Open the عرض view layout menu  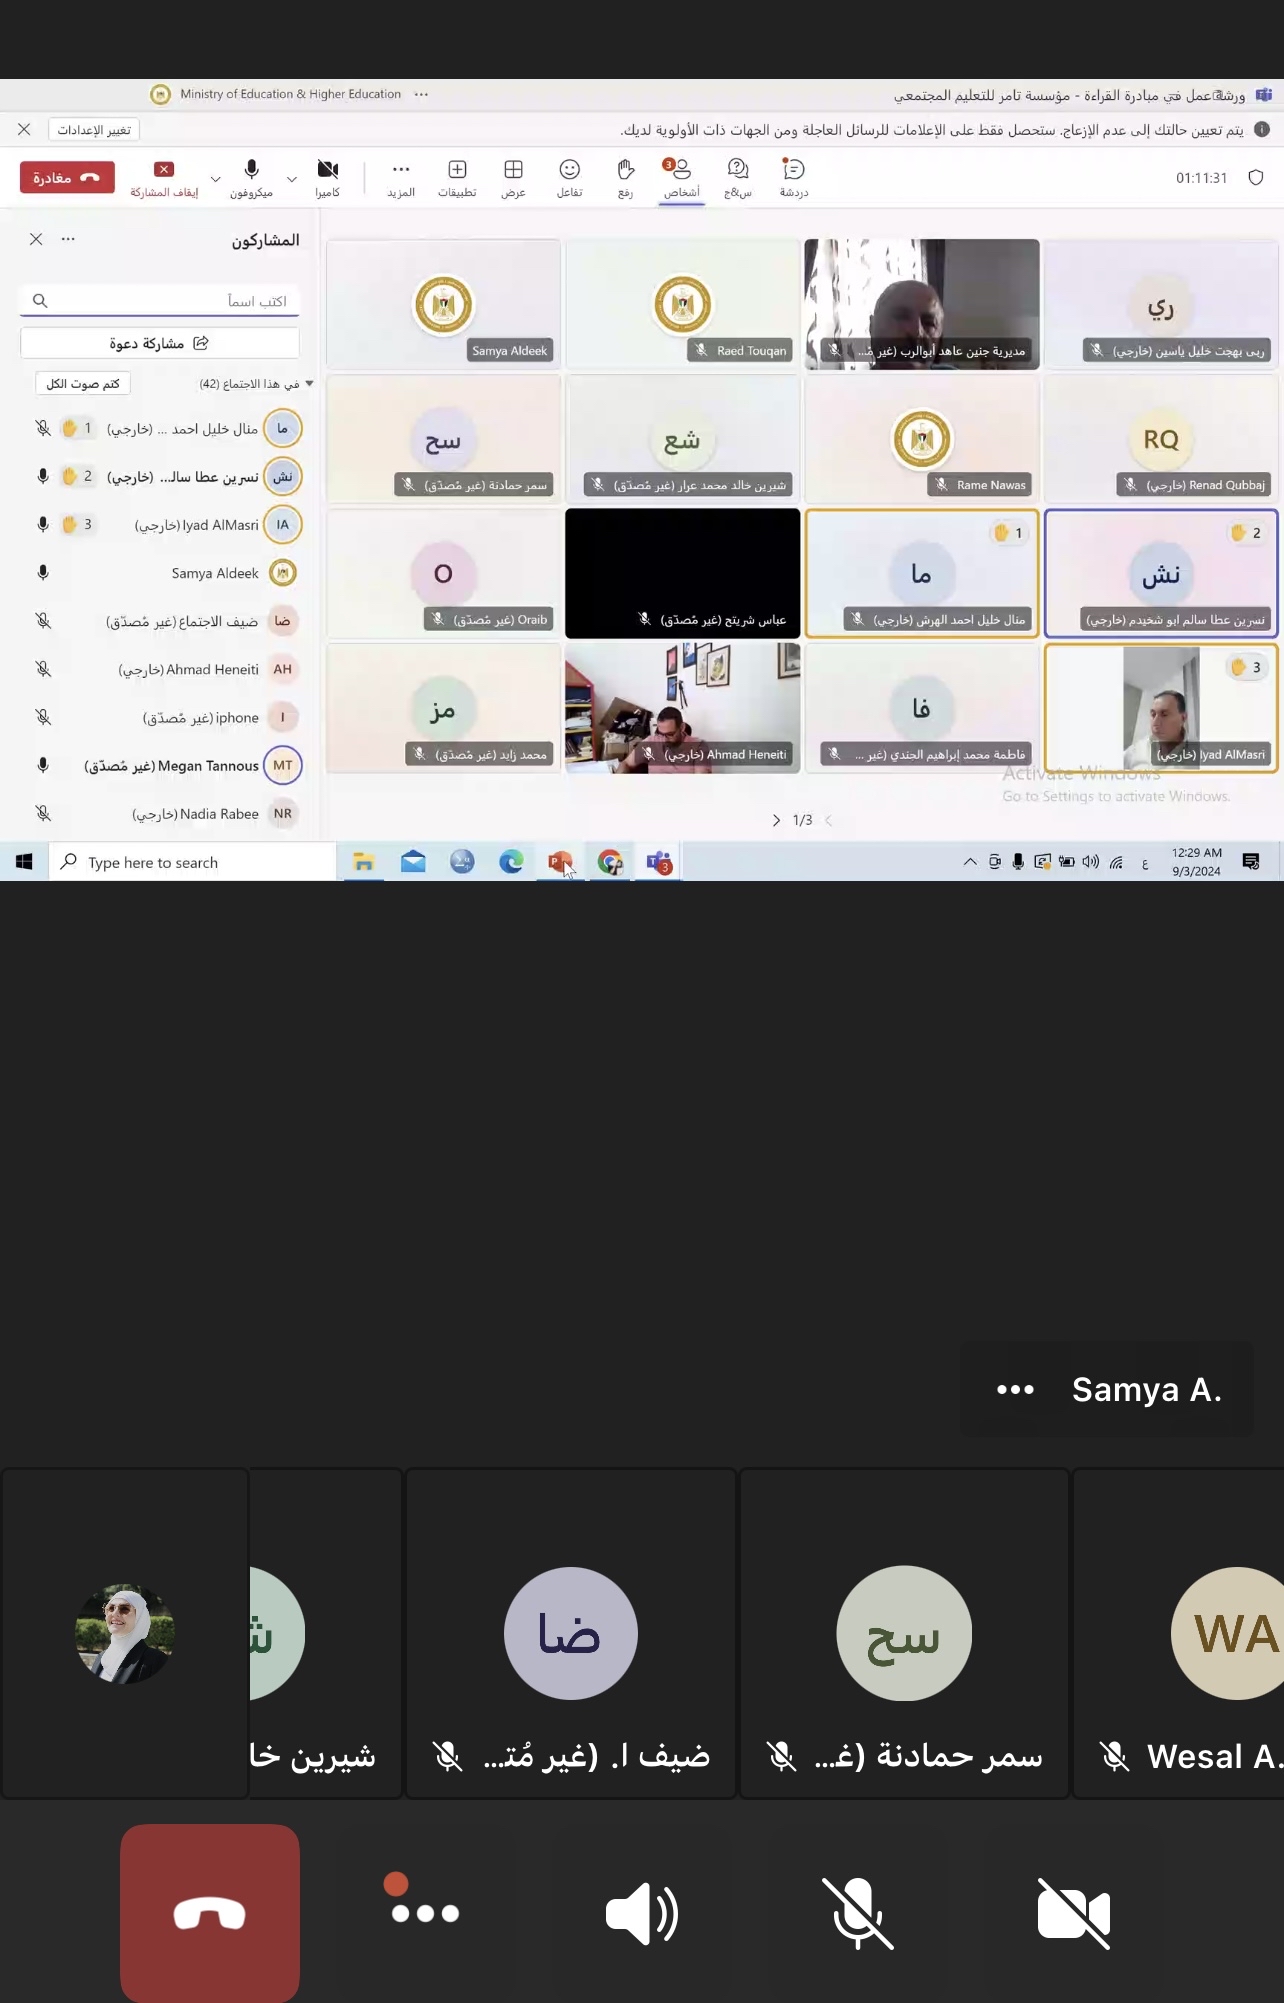click(513, 178)
